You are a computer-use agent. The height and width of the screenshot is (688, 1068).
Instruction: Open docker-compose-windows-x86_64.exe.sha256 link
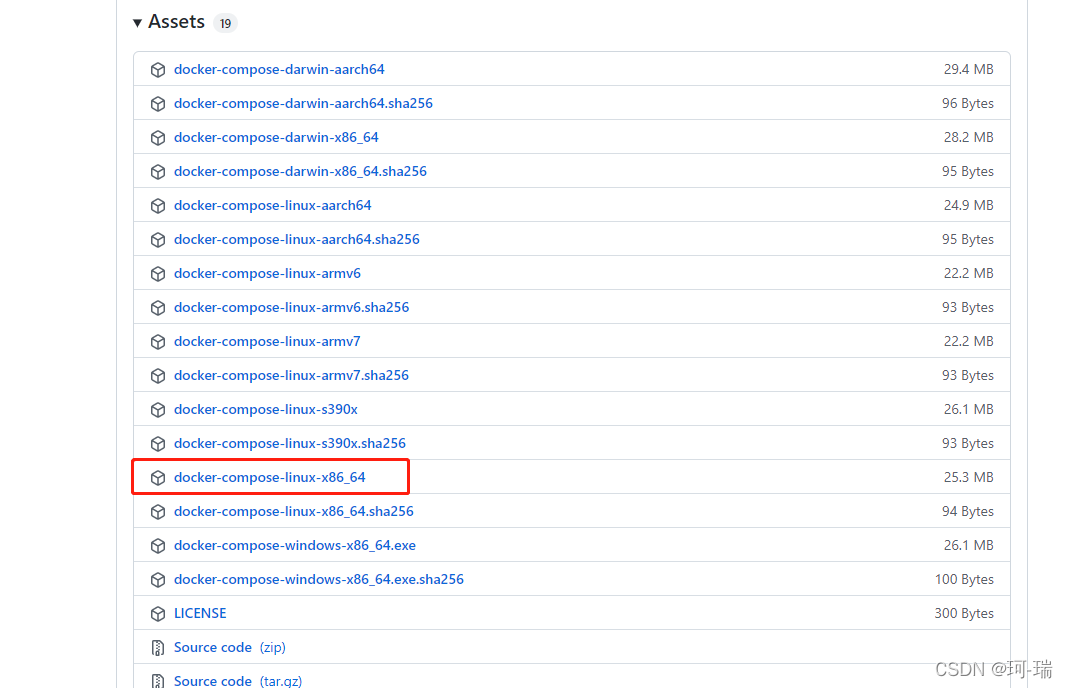[x=319, y=580]
